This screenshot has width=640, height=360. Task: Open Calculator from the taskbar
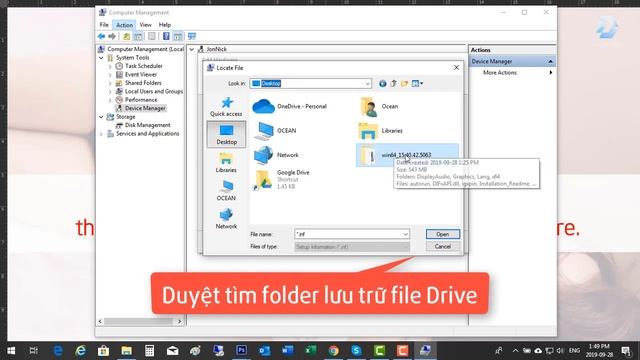click(x=149, y=351)
